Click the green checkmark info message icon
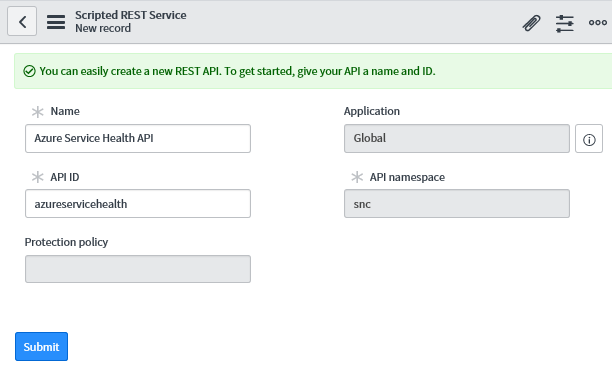Viewport: 612px width, 375px height. 29,71
